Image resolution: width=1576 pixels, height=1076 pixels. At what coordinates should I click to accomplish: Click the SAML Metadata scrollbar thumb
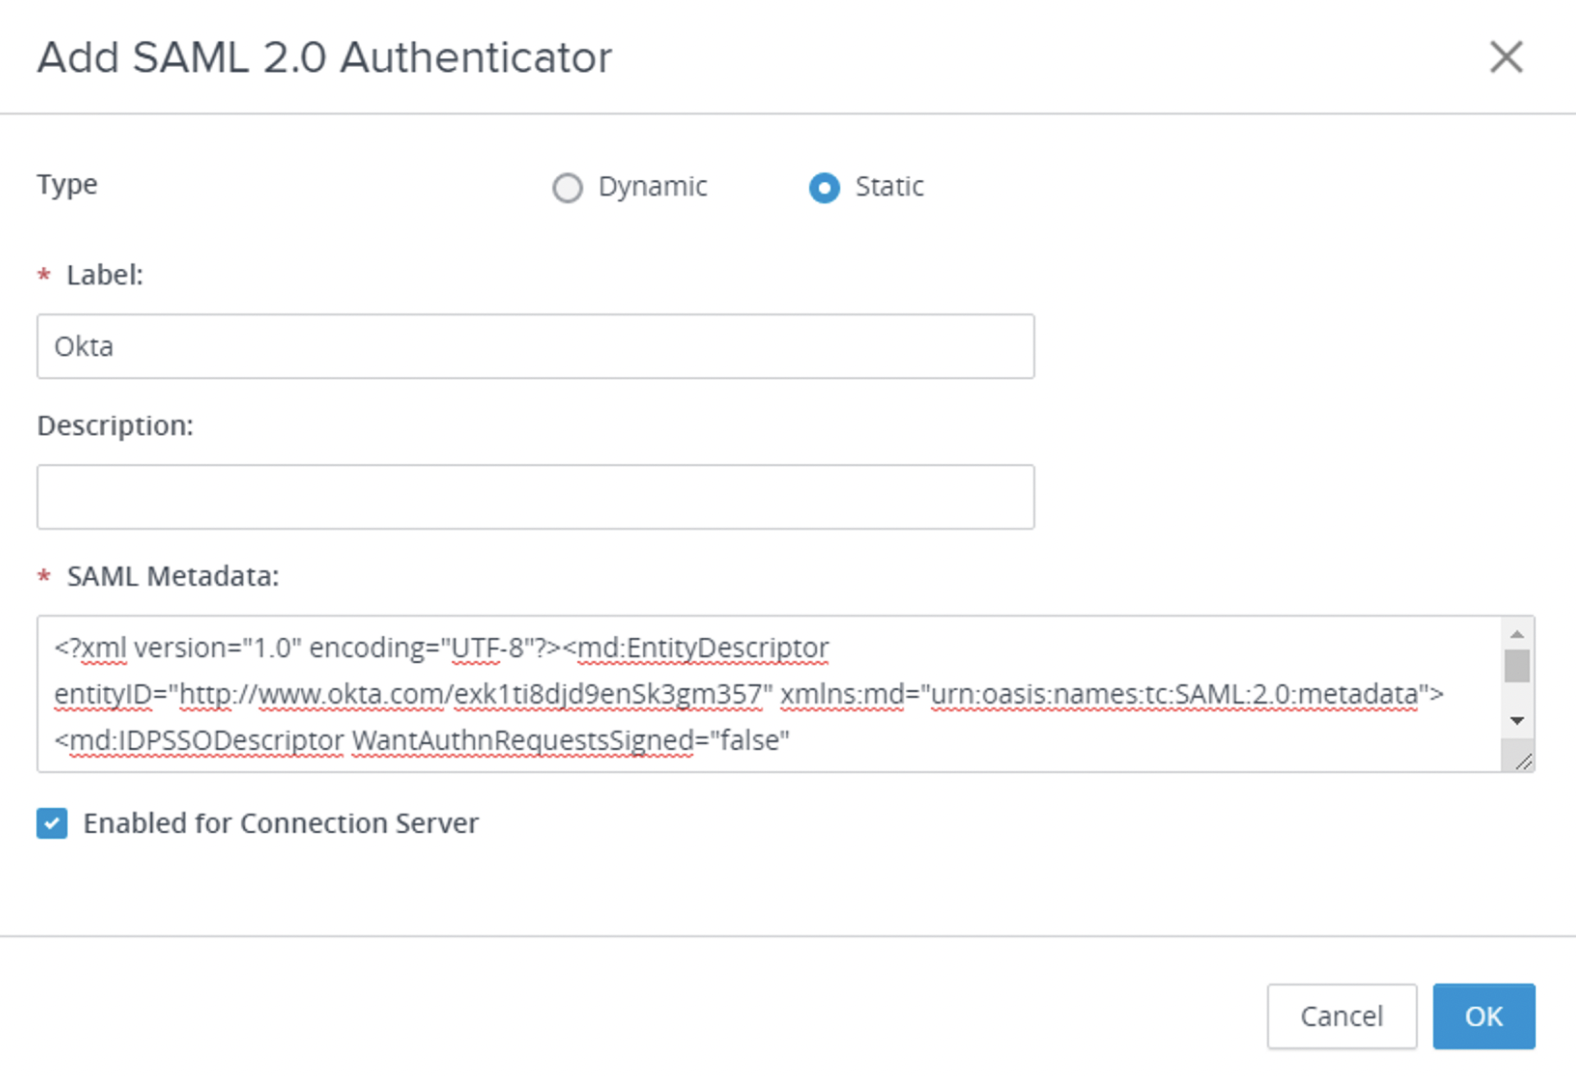(x=1517, y=665)
